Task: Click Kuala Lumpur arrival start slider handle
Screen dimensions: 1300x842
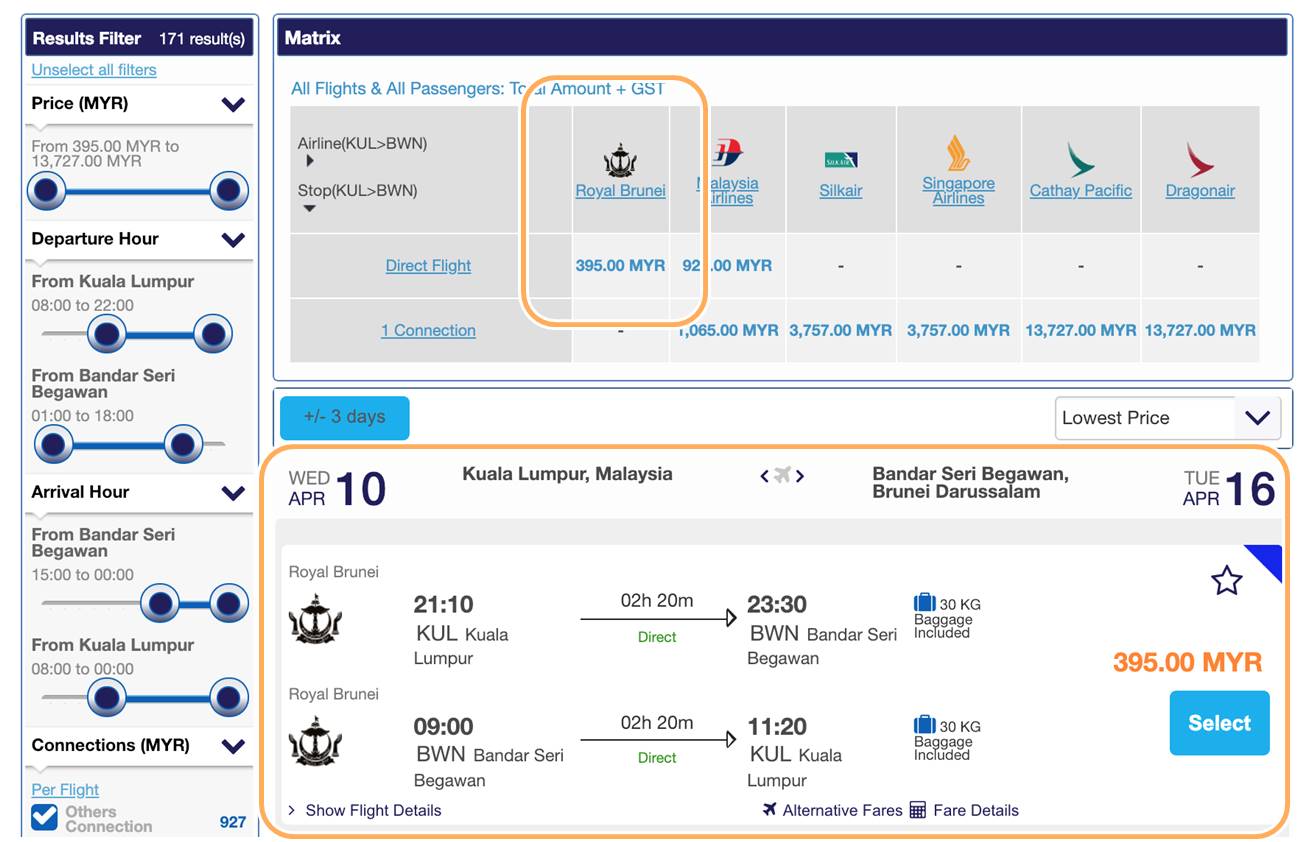Action: [x=107, y=698]
